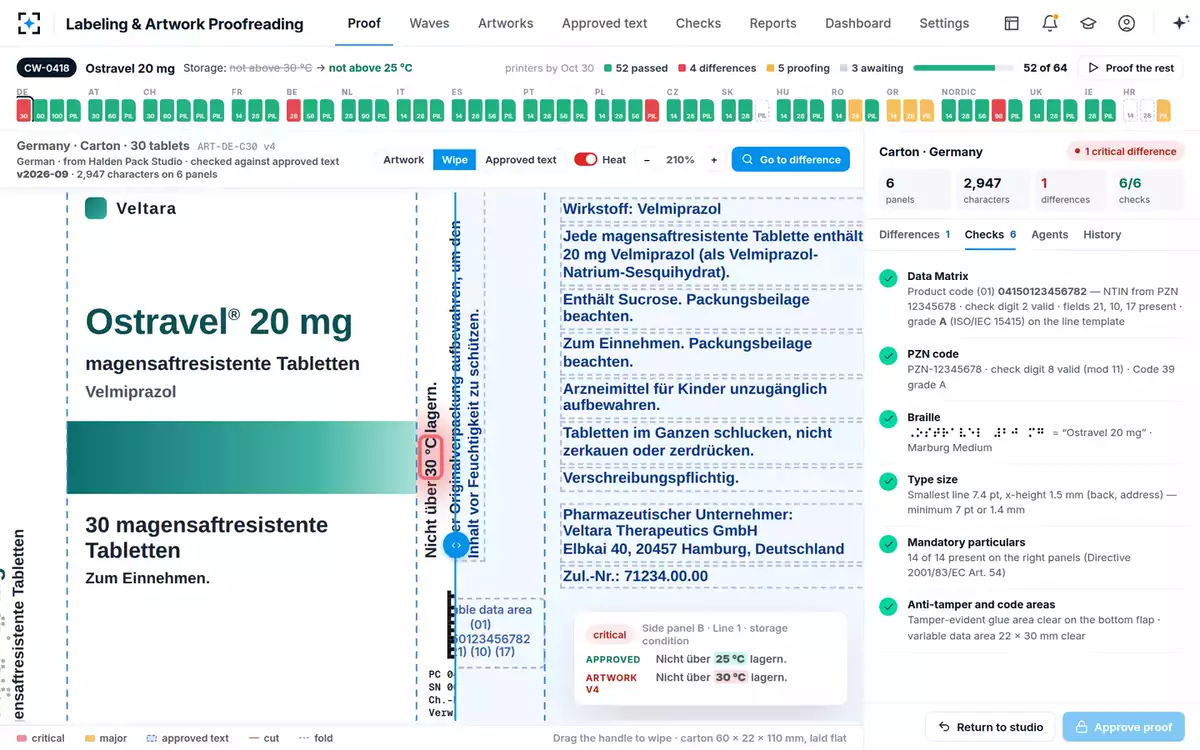Screen dimensions: 1200x750
Task: Select the Wipe view mode
Action: click(455, 160)
